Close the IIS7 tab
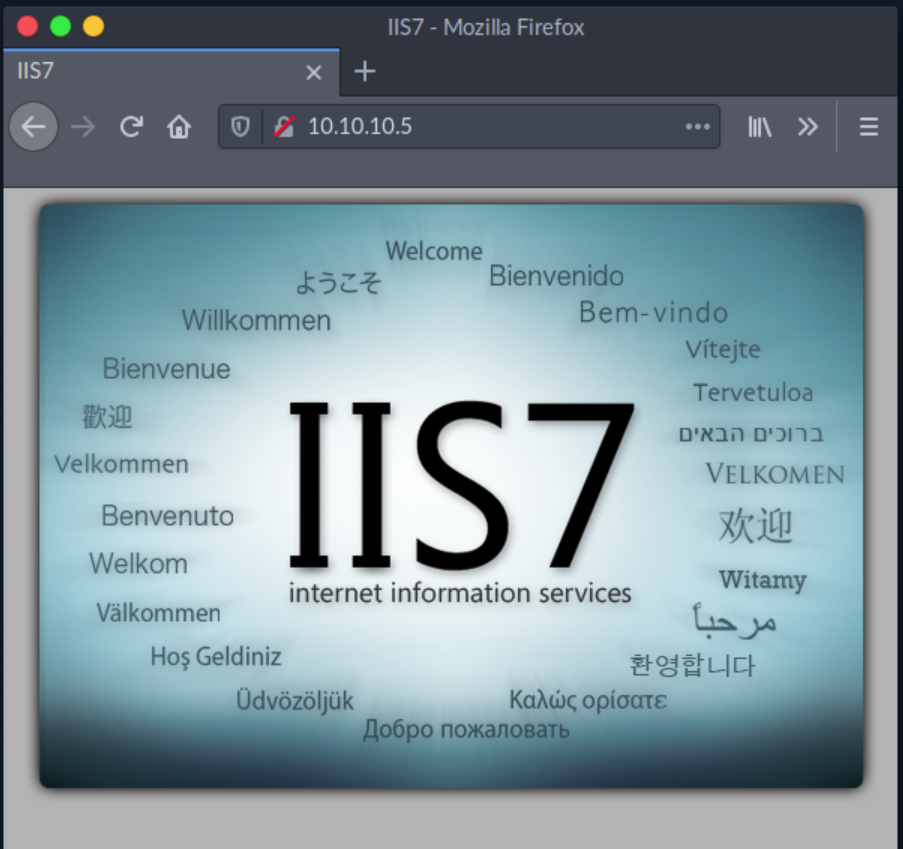The width and height of the screenshot is (903, 849). pos(314,73)
